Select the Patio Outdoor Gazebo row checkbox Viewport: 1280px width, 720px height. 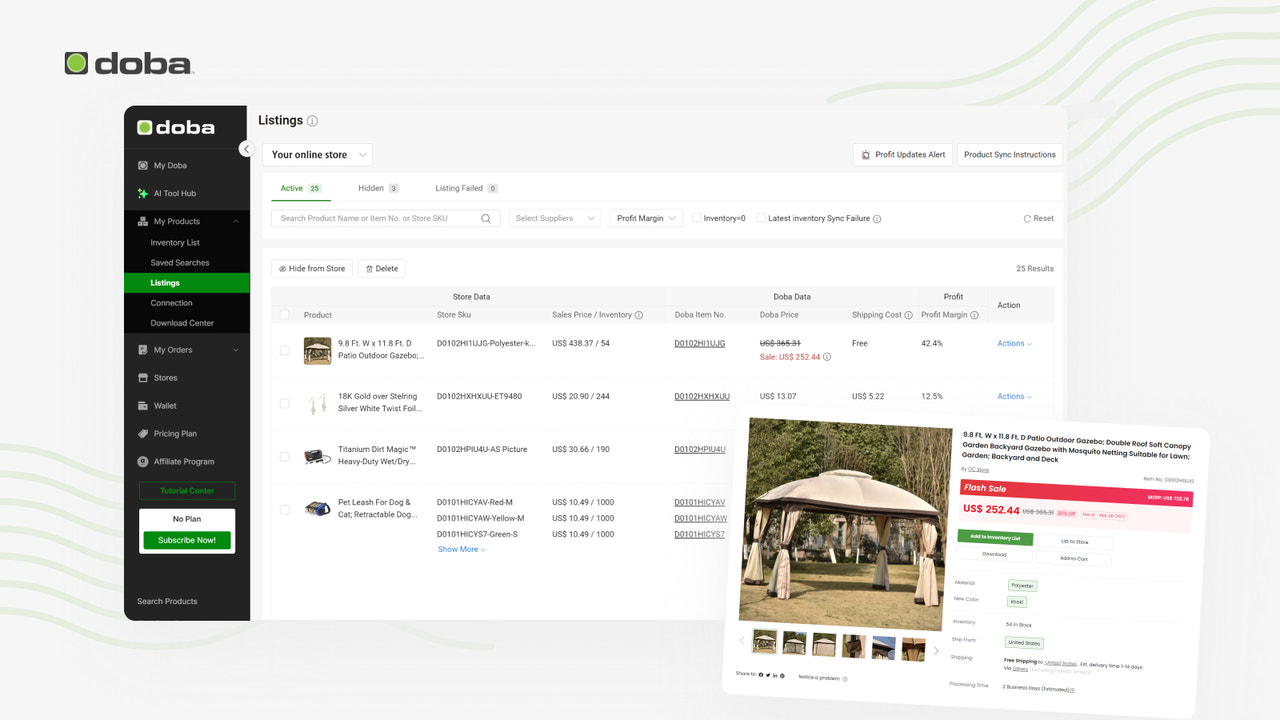285,350
